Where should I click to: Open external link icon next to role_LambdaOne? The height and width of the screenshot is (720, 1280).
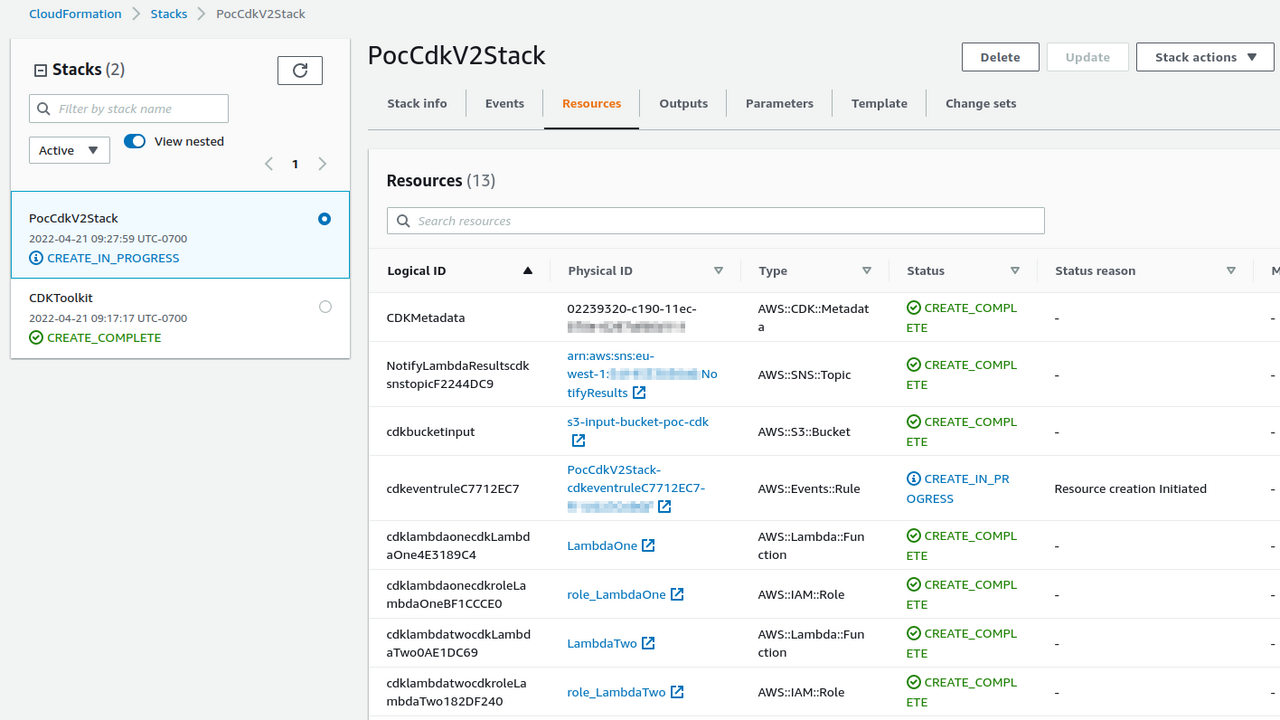[677, 594]
